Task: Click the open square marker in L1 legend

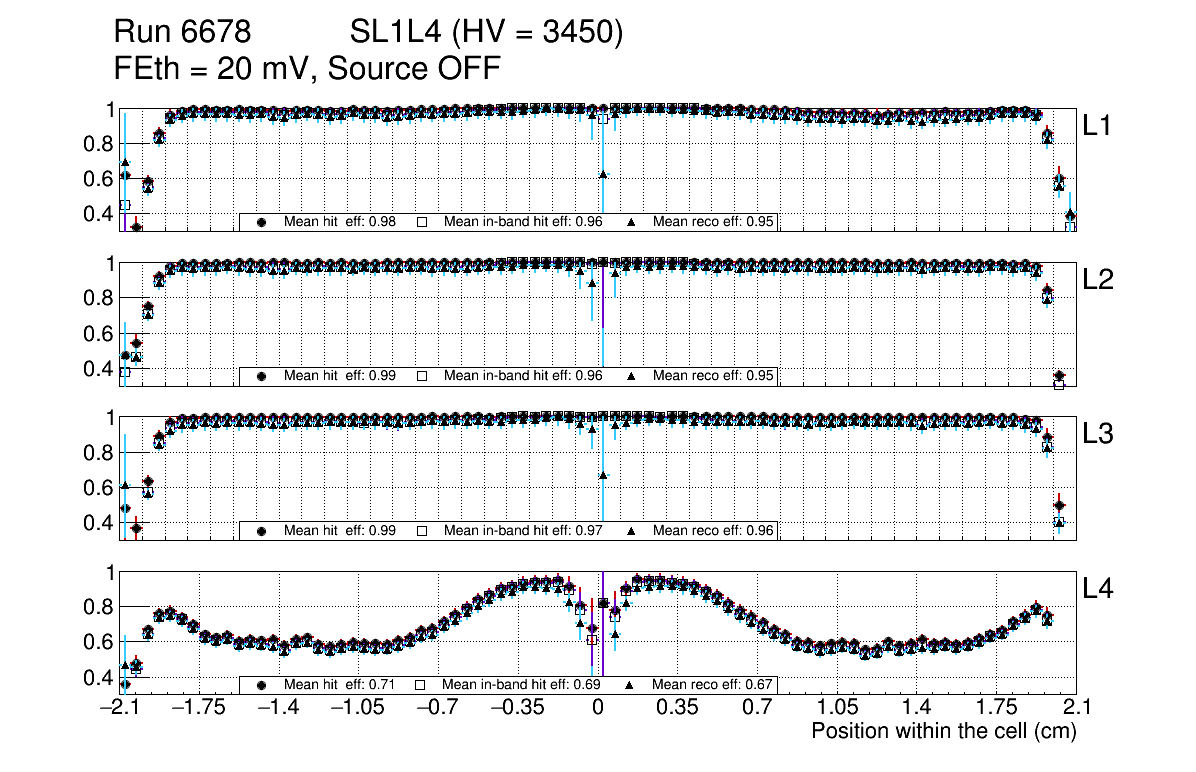Action: pyautogui.click(x=422, y=222)
